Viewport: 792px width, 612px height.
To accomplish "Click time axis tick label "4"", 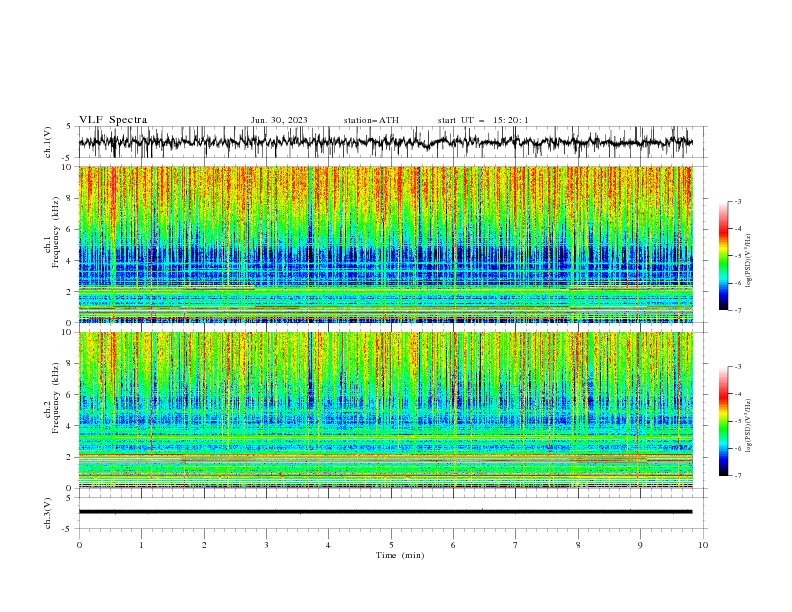I will 328,545.
